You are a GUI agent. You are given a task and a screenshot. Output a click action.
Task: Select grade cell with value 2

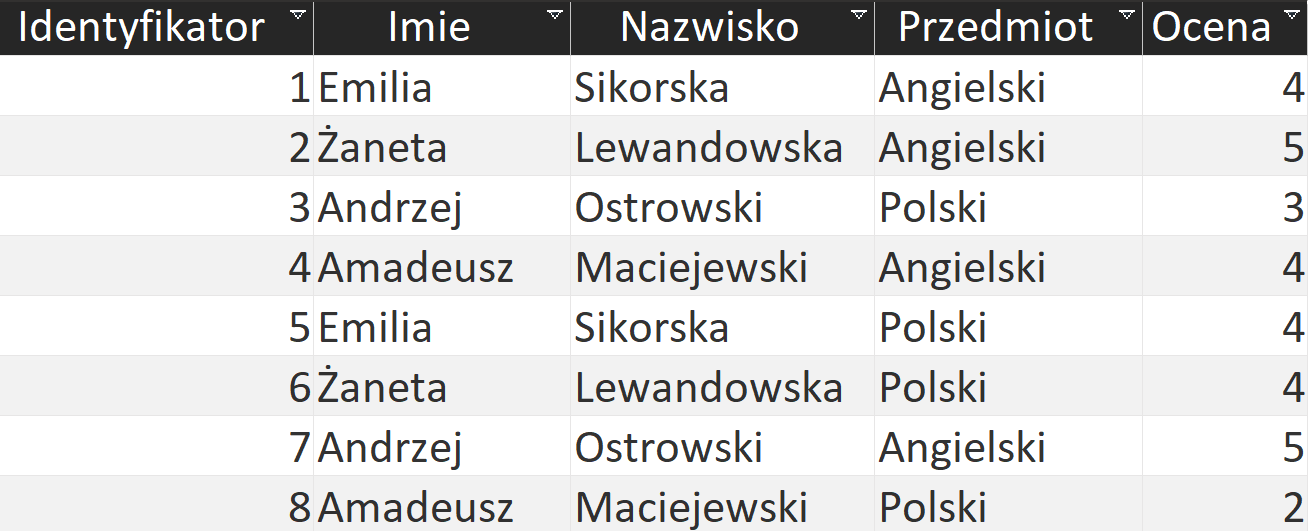[1225, 505]
